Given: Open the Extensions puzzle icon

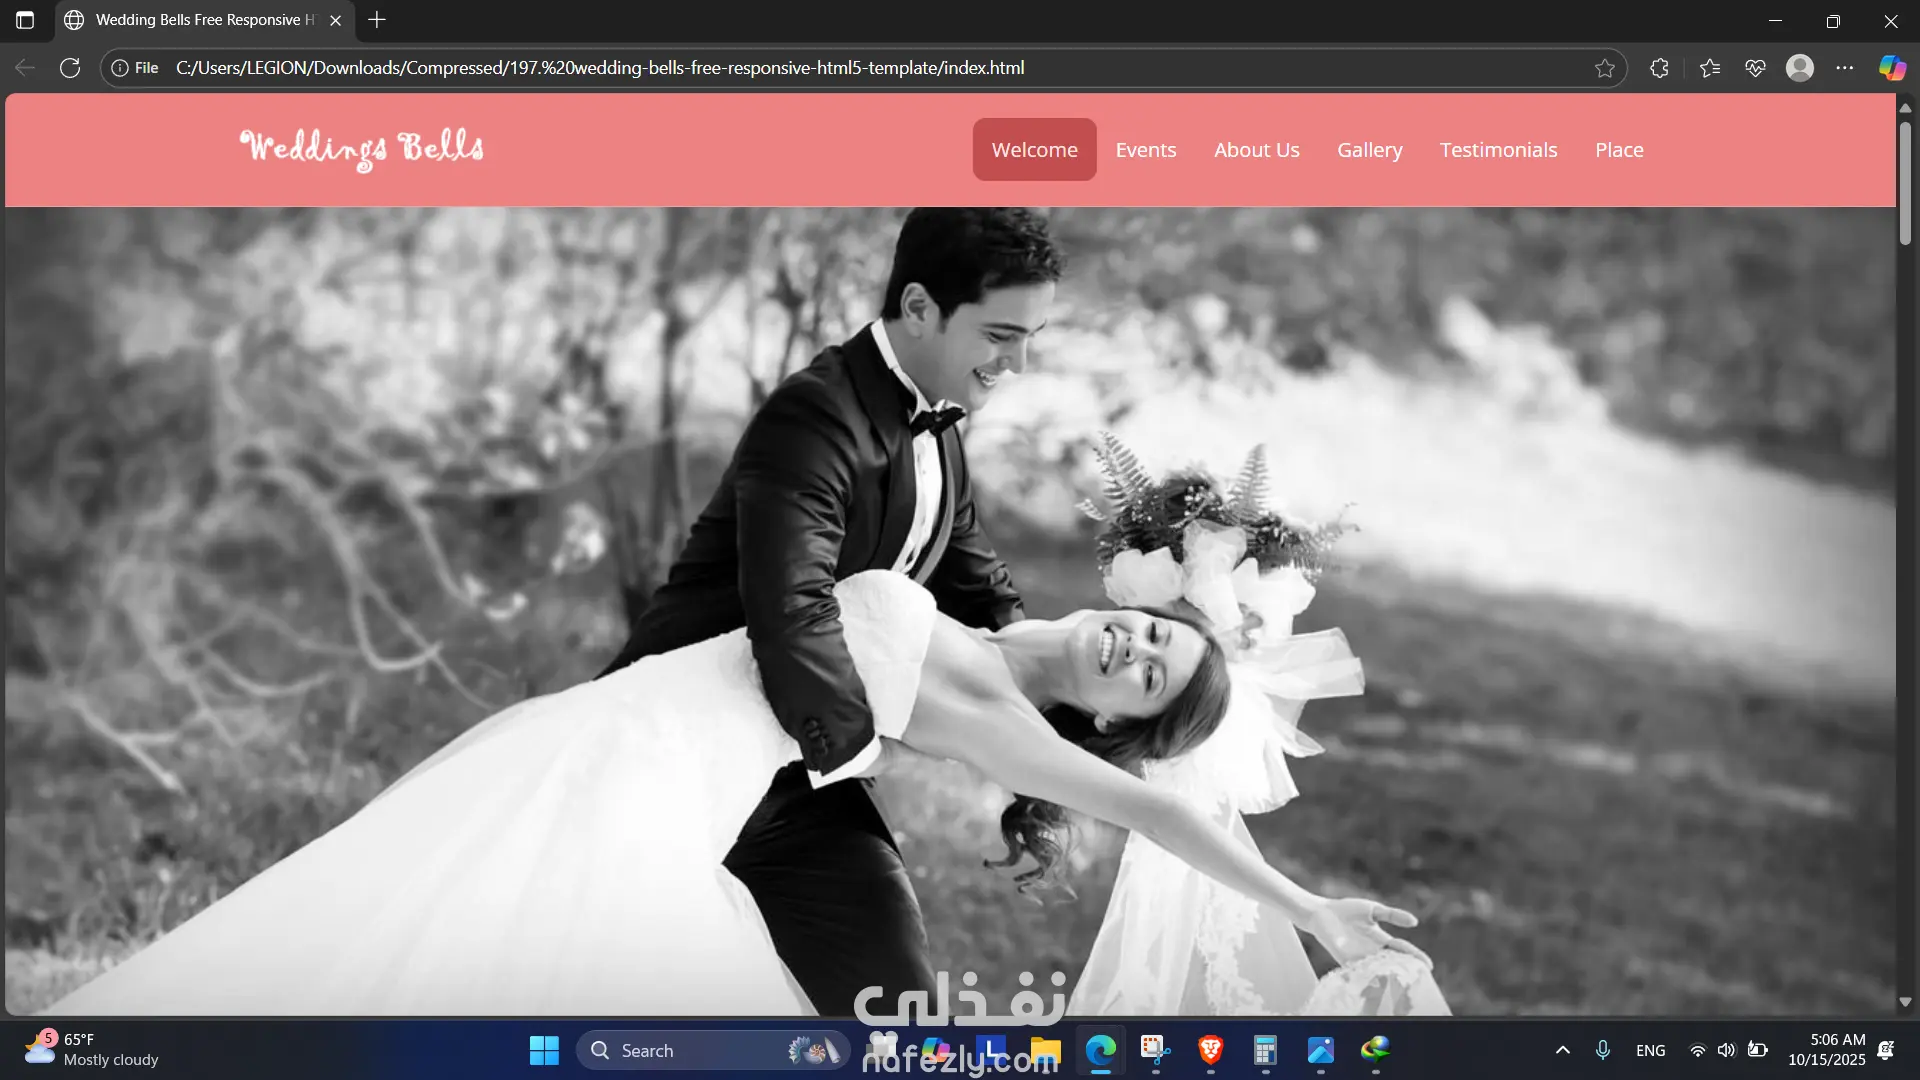Looking at the screenshot, I should coord(1659,68).
